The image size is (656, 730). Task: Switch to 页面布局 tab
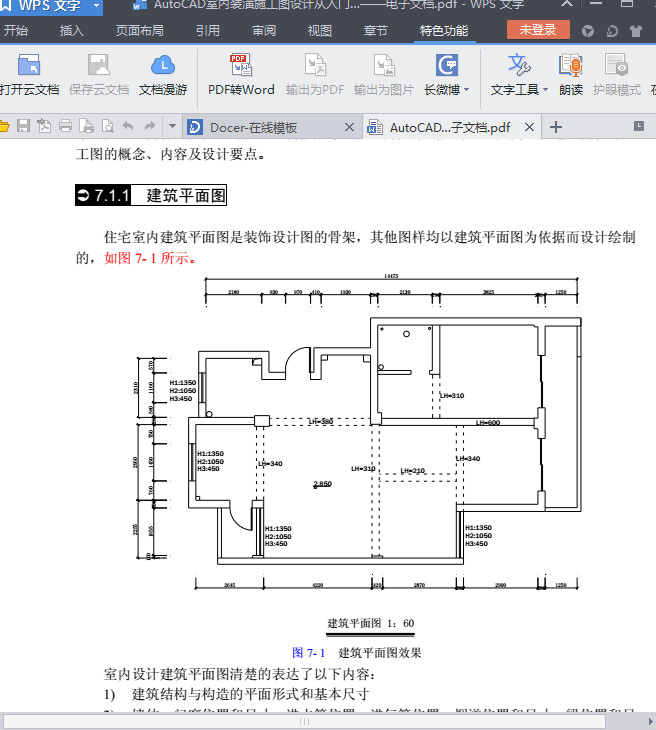coord(139,31)
